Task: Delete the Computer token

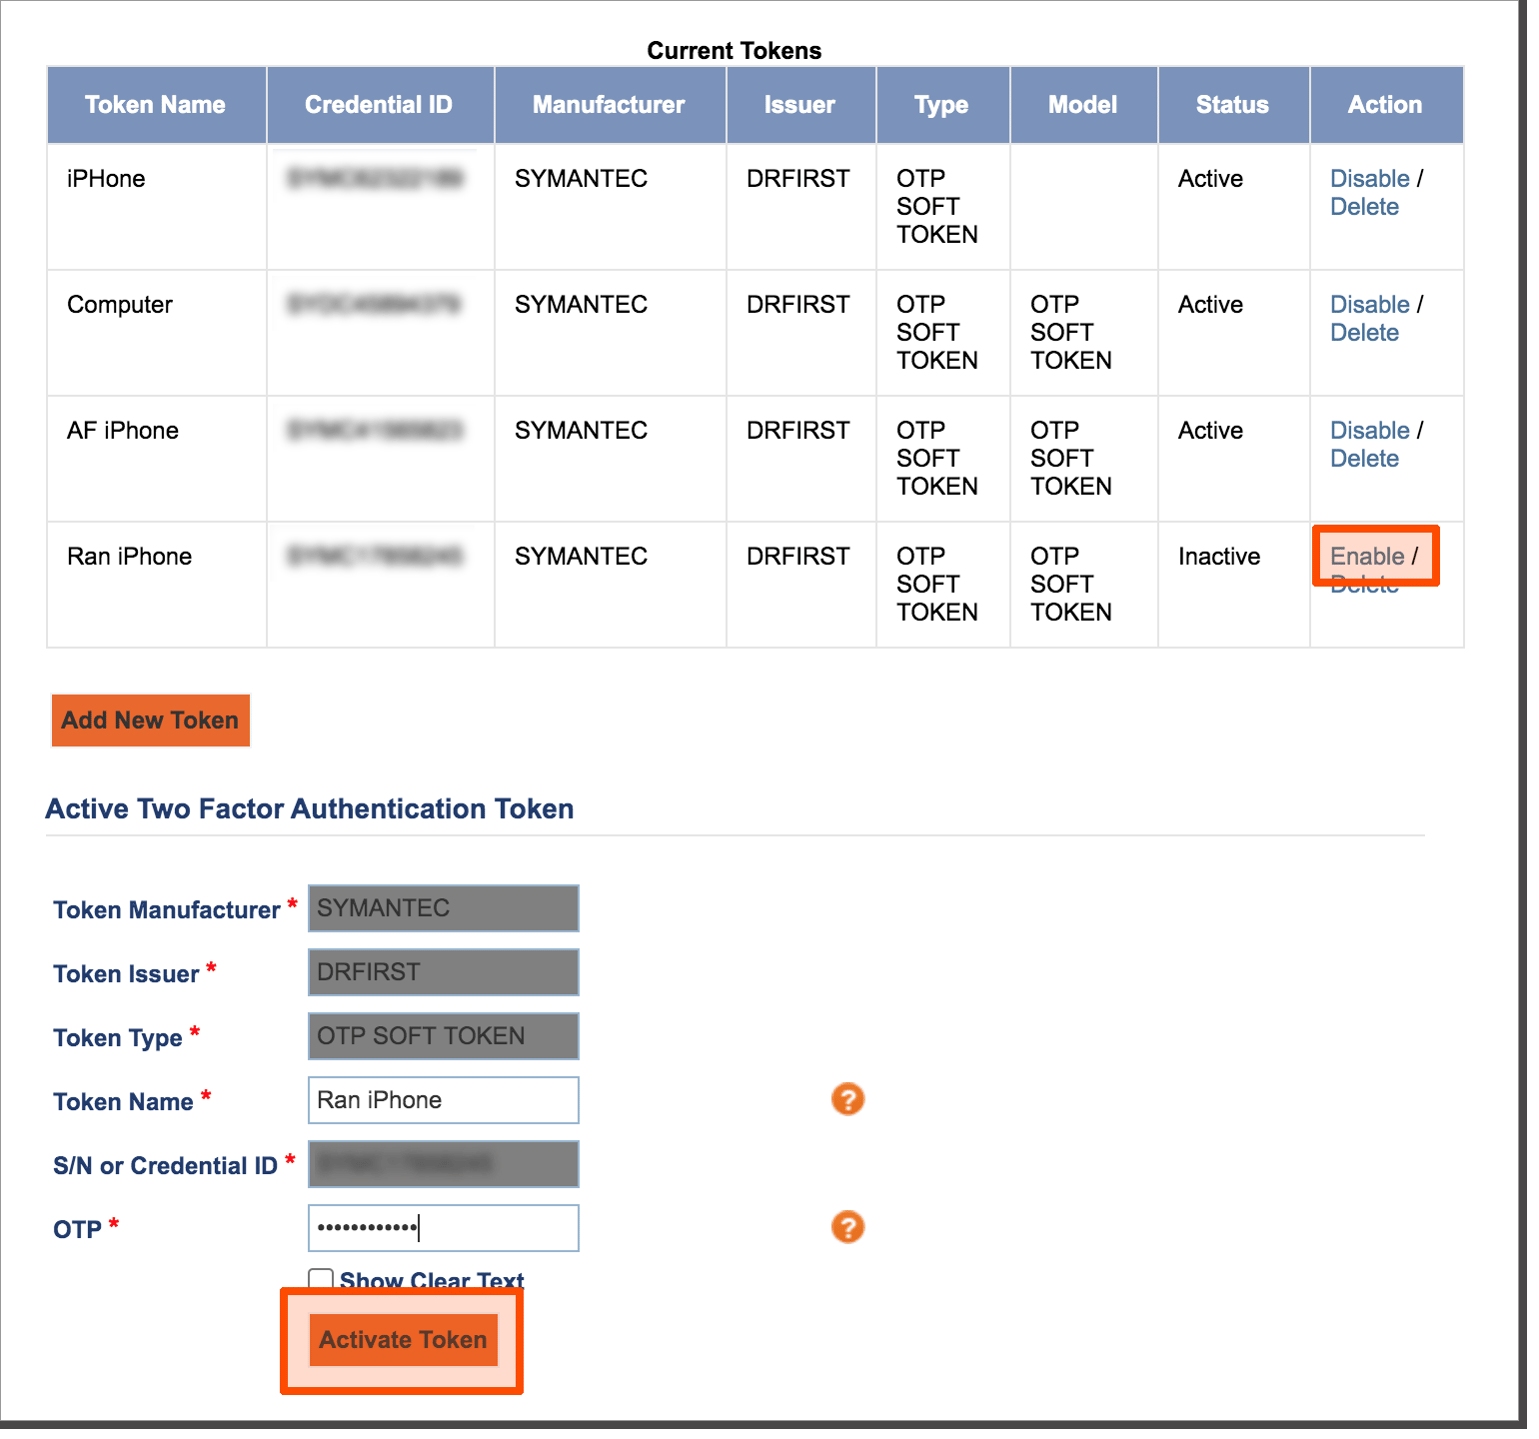Action: pos(1364,332)
